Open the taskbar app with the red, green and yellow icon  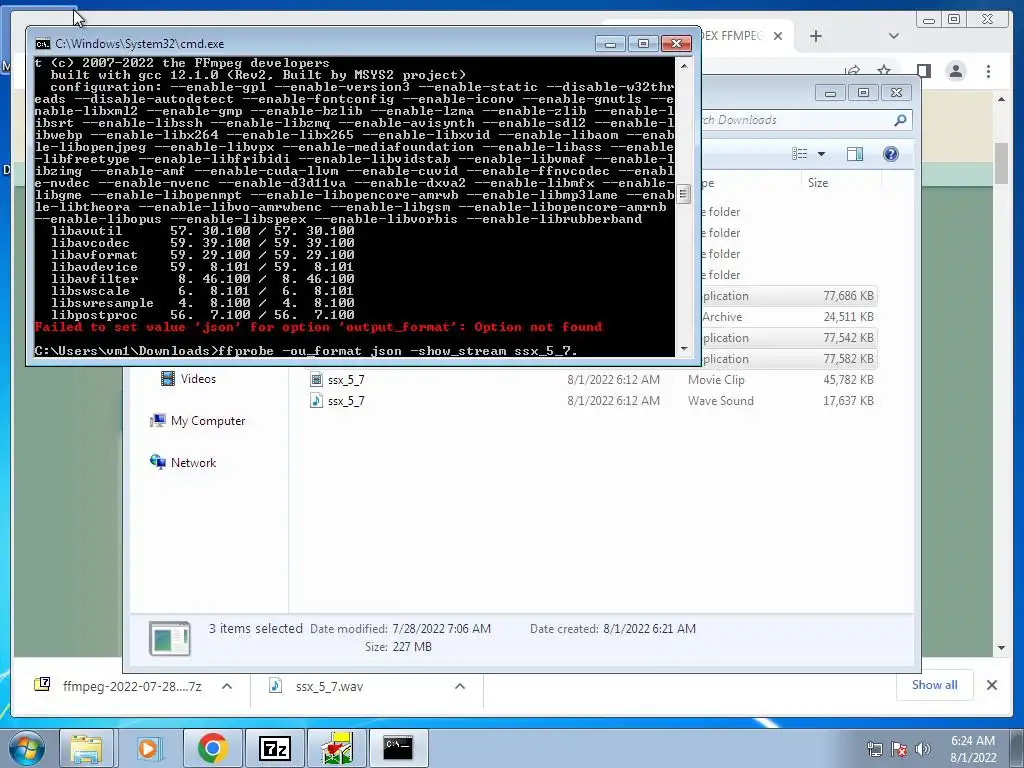pos(338,748)
